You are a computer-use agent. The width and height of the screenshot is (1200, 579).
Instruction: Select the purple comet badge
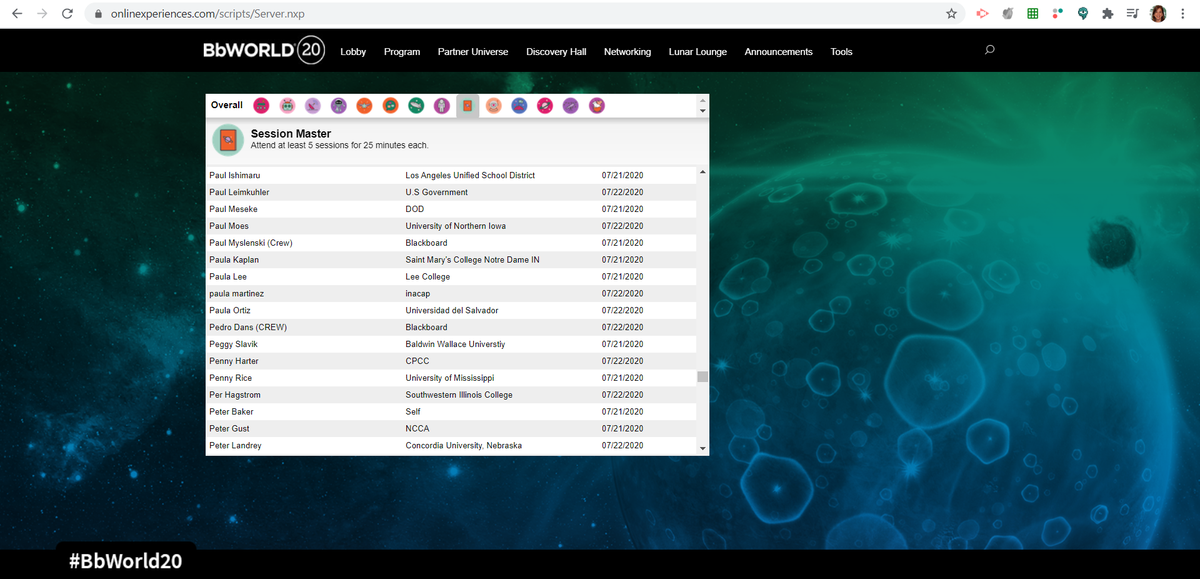point(571,105)
